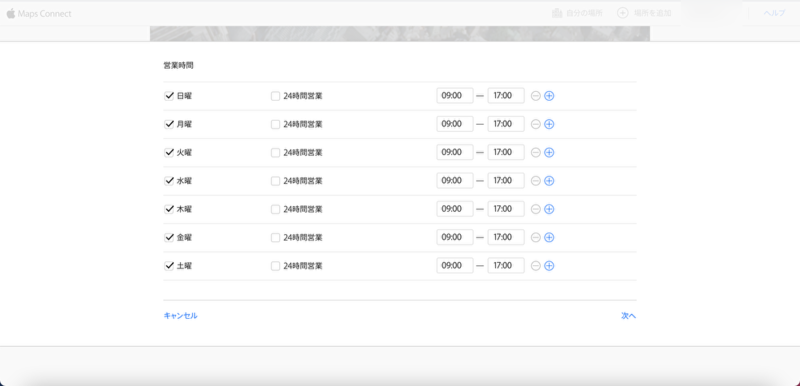Remove the time range for 火曜
Screen dimensions: 800x386
click(x=536, y=152)
